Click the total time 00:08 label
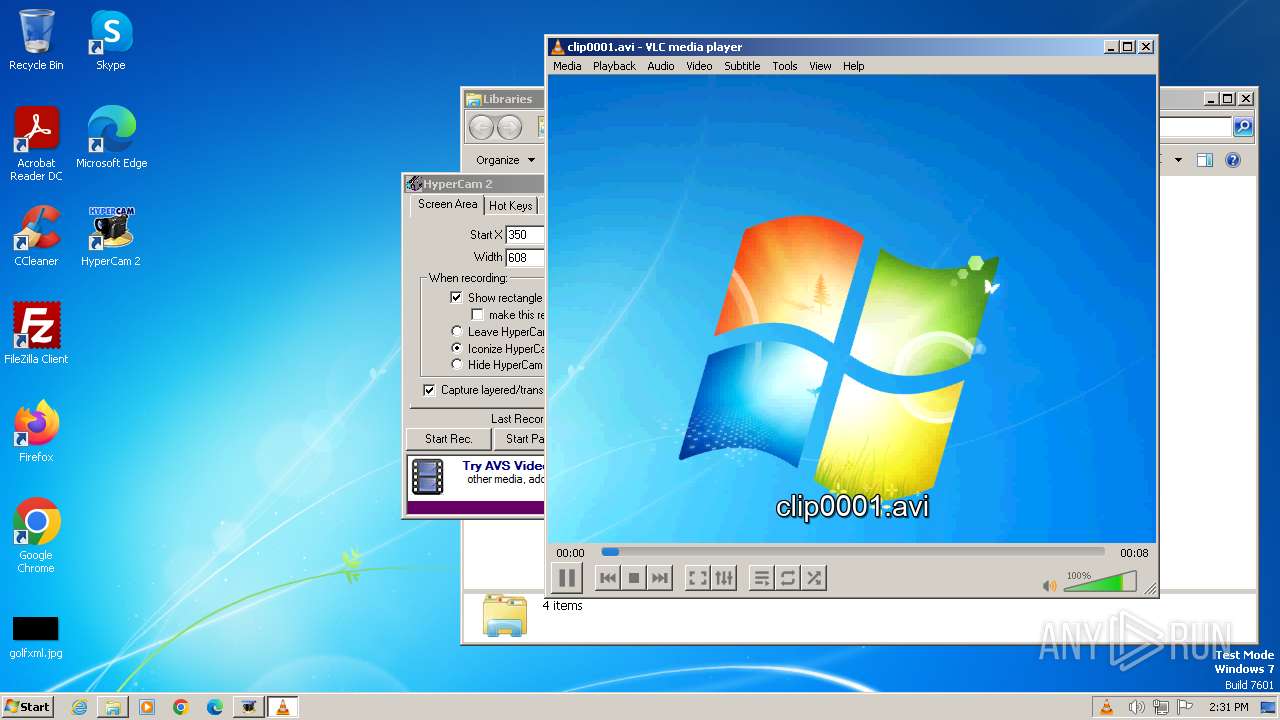The width and height of the screenshot is (1280, 720). click(x=1134, y=553)
